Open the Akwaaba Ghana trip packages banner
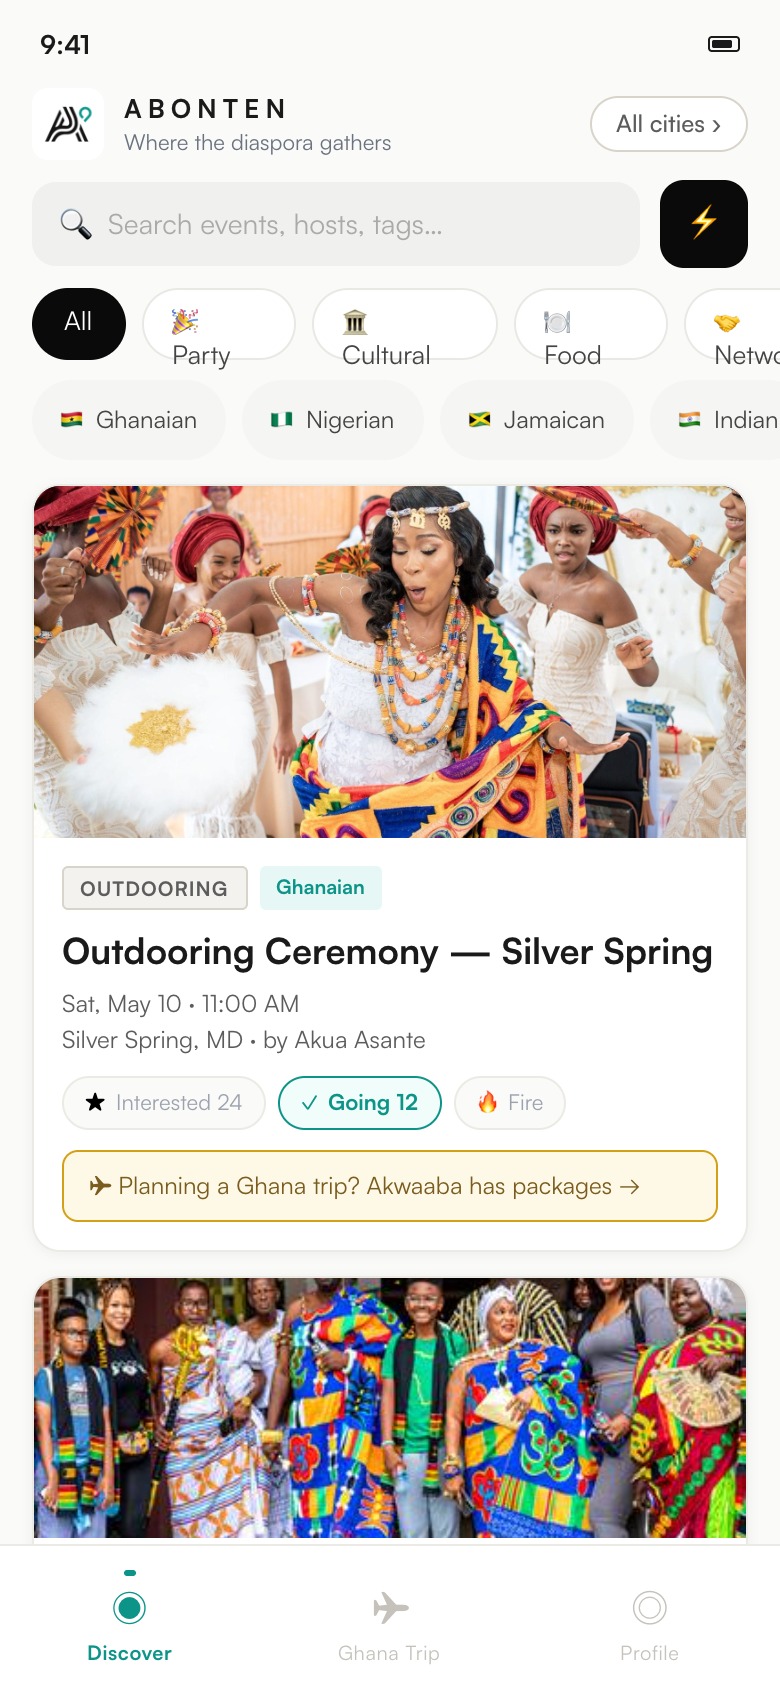This screenshot has width=780, height=1688. [390, 1186]
